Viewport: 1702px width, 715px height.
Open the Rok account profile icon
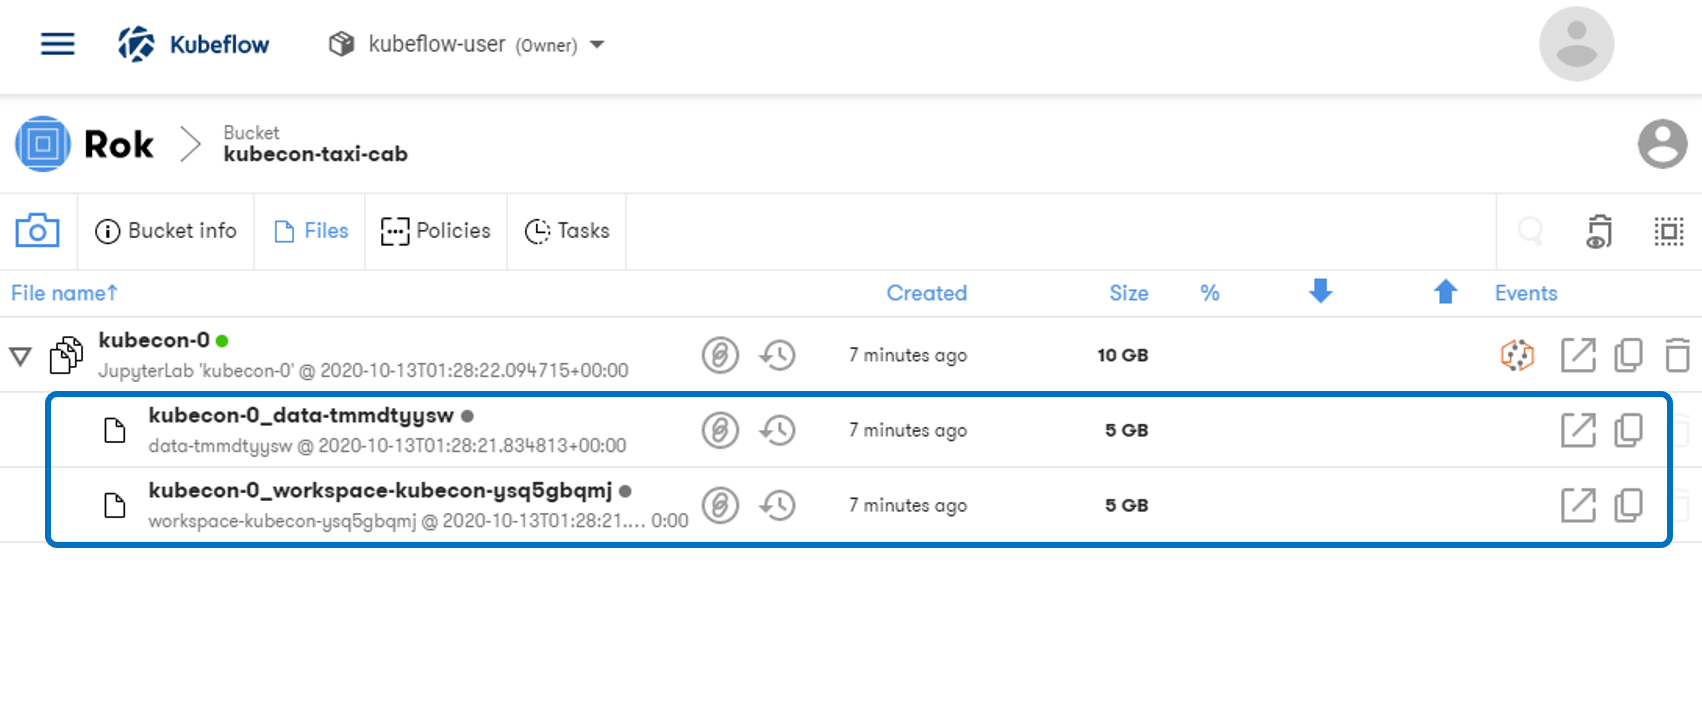coord(1662,144)
